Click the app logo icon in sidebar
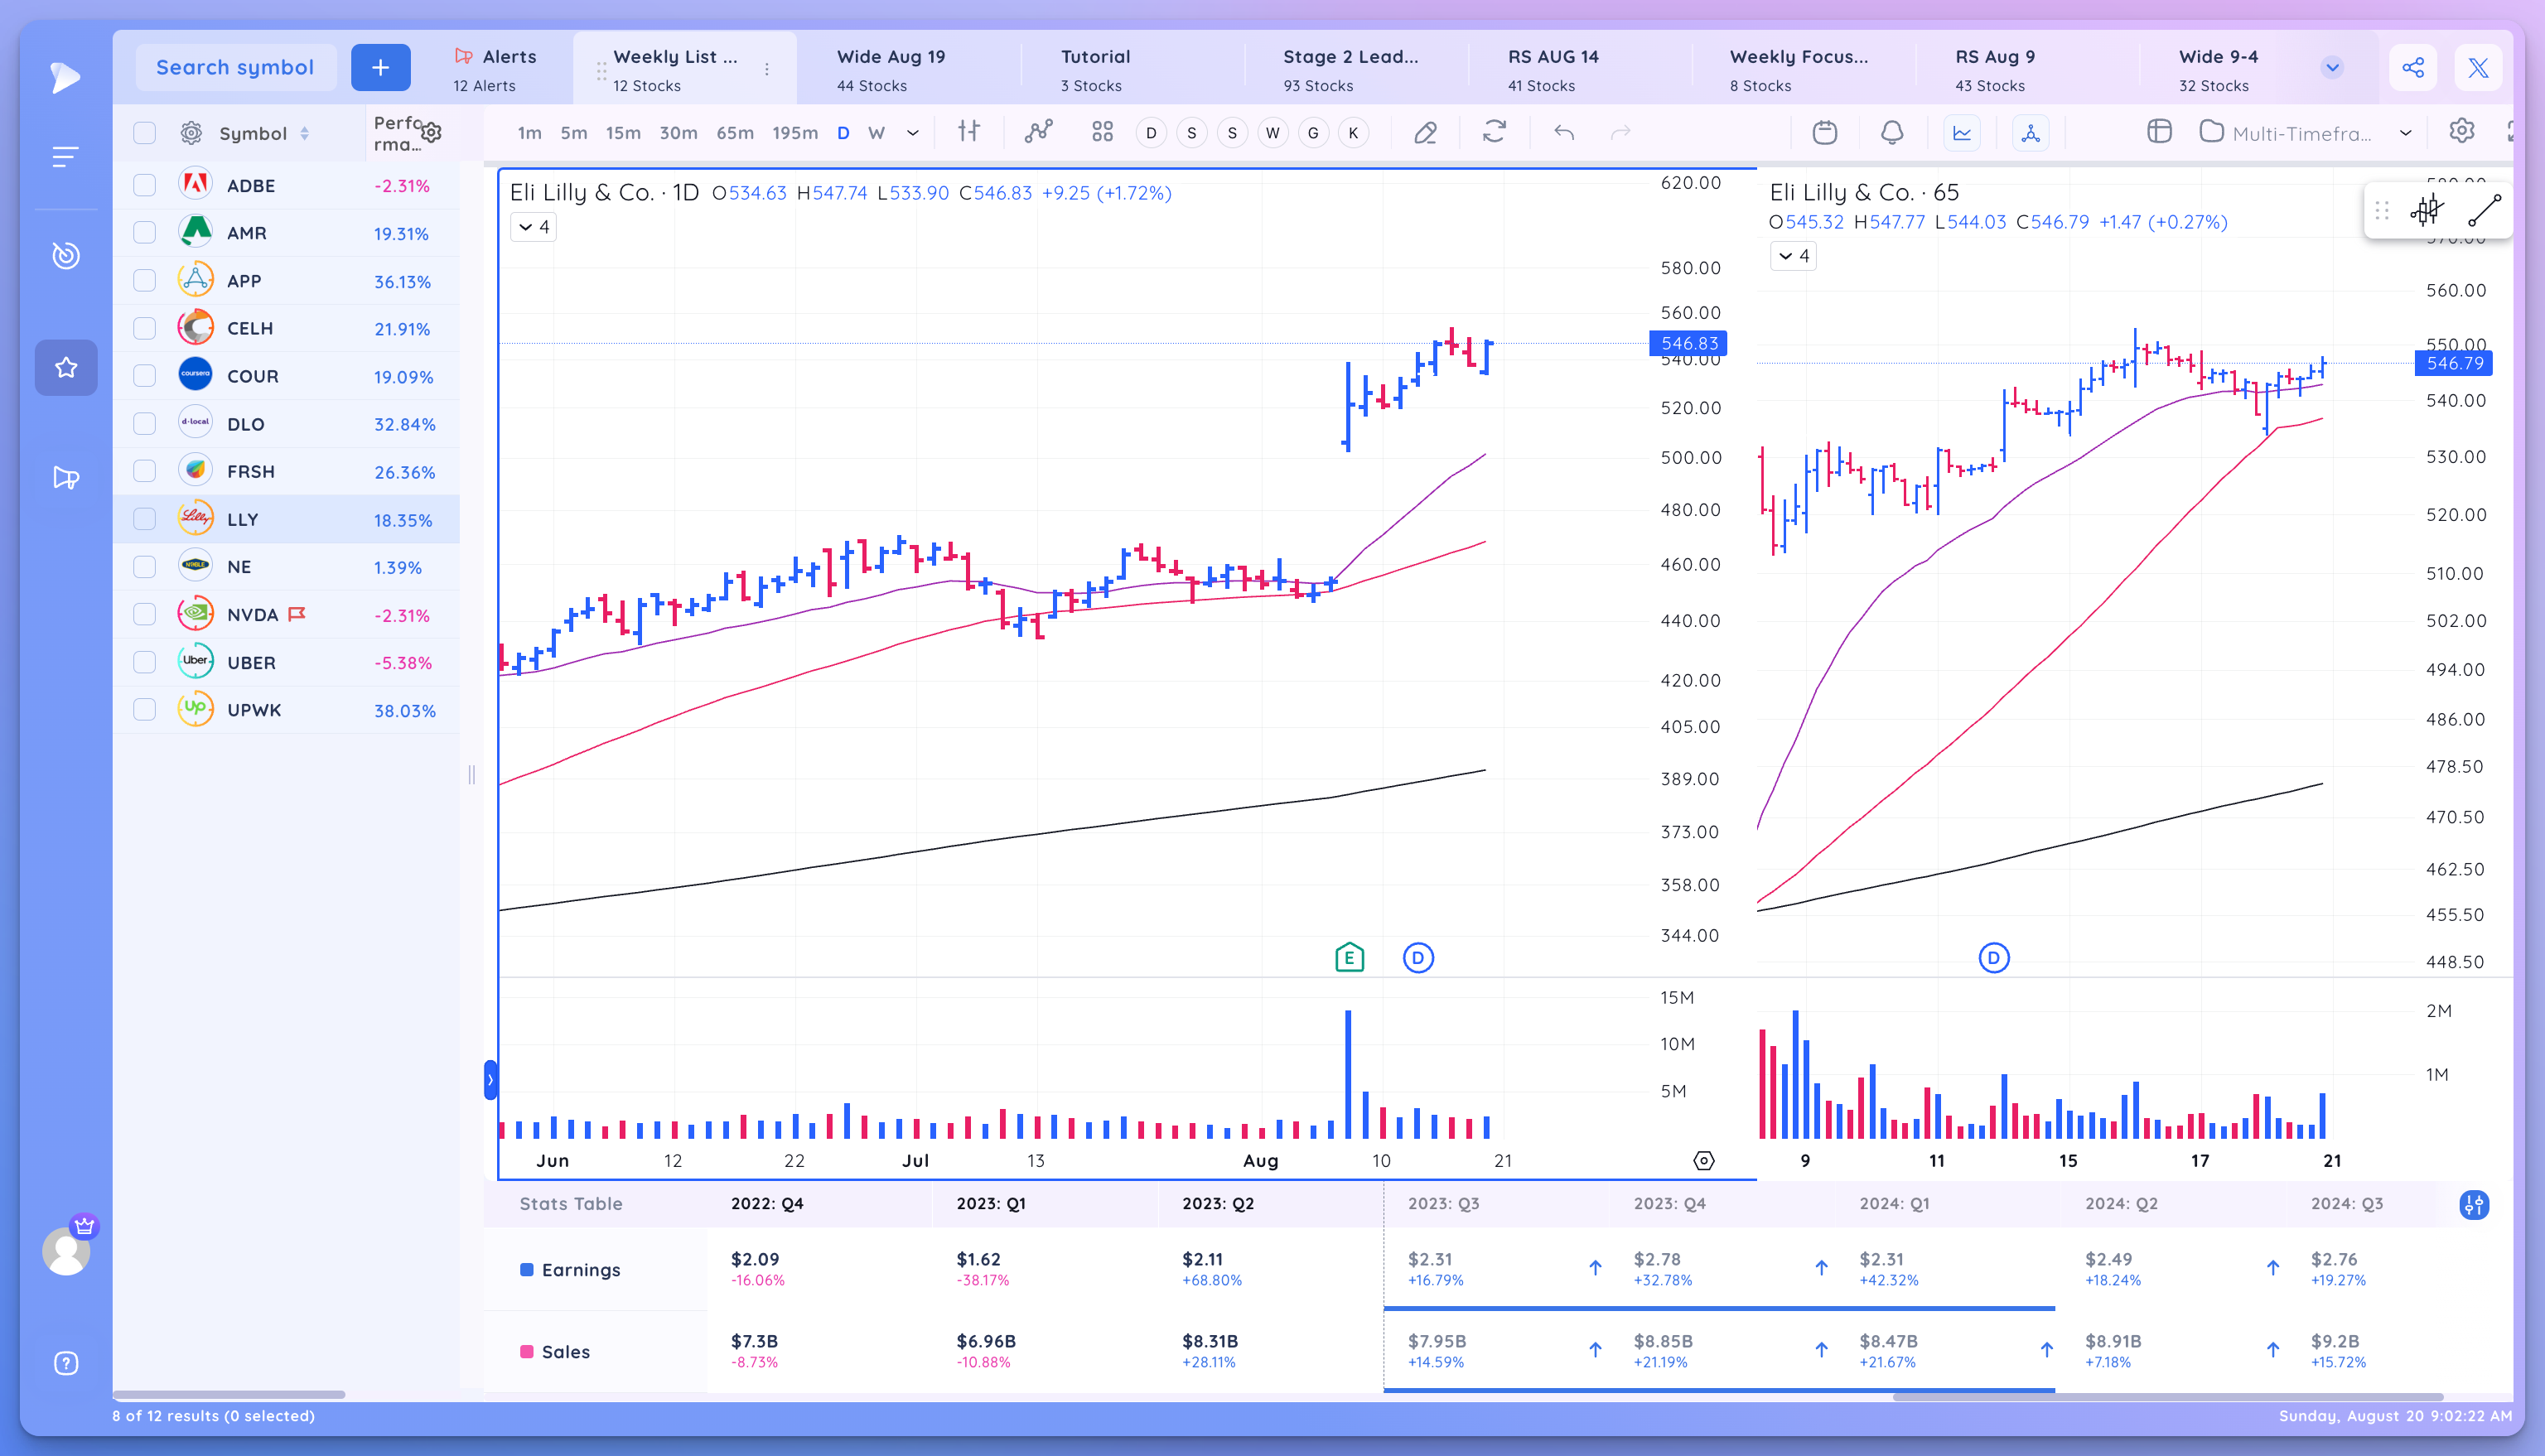The height and width of the screenshot is (1456, 2545). [65, 77]
